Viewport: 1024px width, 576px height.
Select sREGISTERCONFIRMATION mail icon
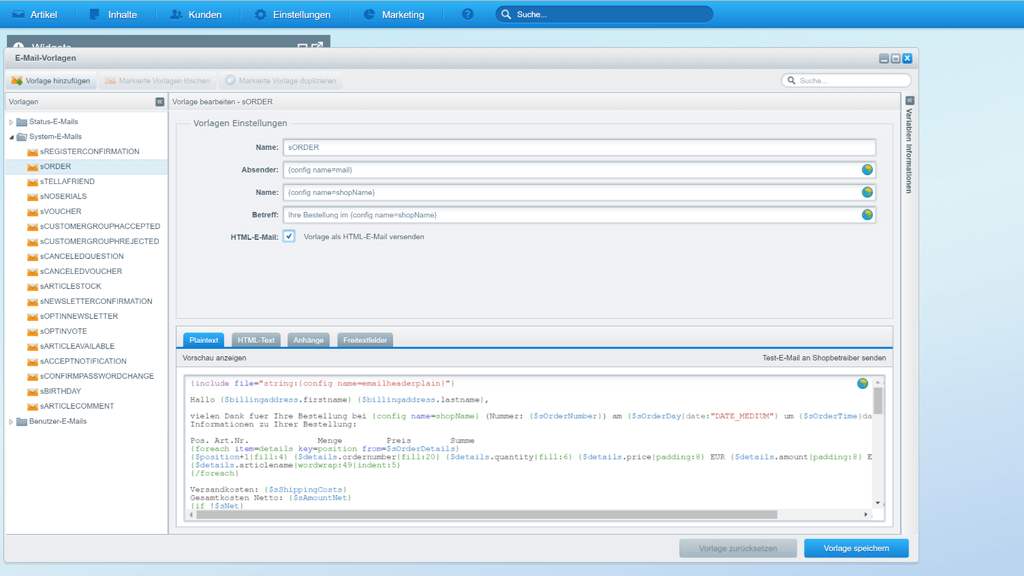(x=32, y=152)
